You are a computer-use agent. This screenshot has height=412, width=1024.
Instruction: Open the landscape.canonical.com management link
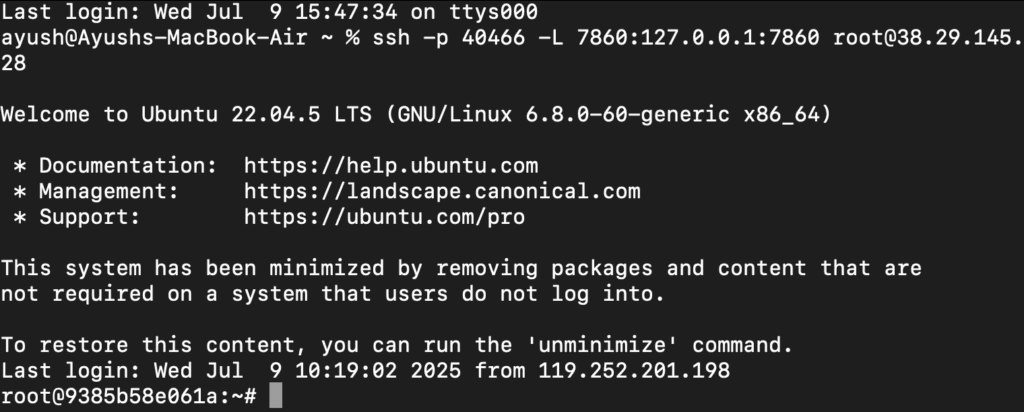[442, 191]
